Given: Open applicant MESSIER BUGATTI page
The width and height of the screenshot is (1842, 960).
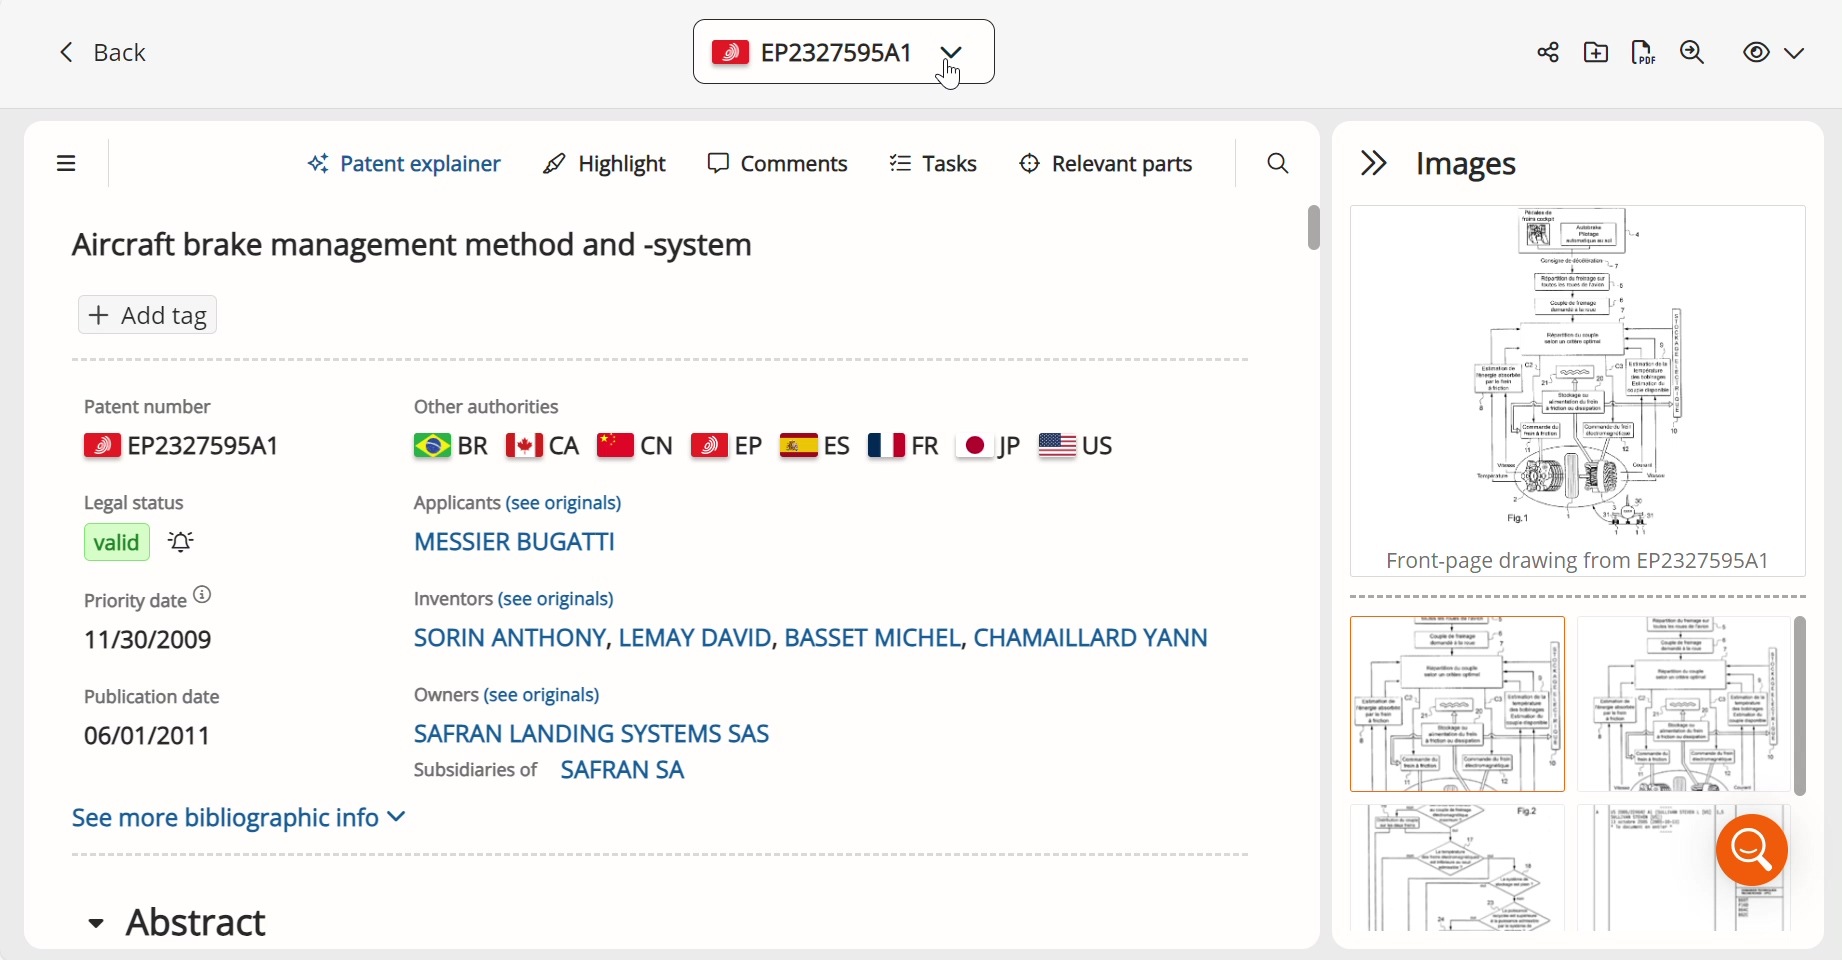Looking at the screenshot, I should (x=514, y=542).
